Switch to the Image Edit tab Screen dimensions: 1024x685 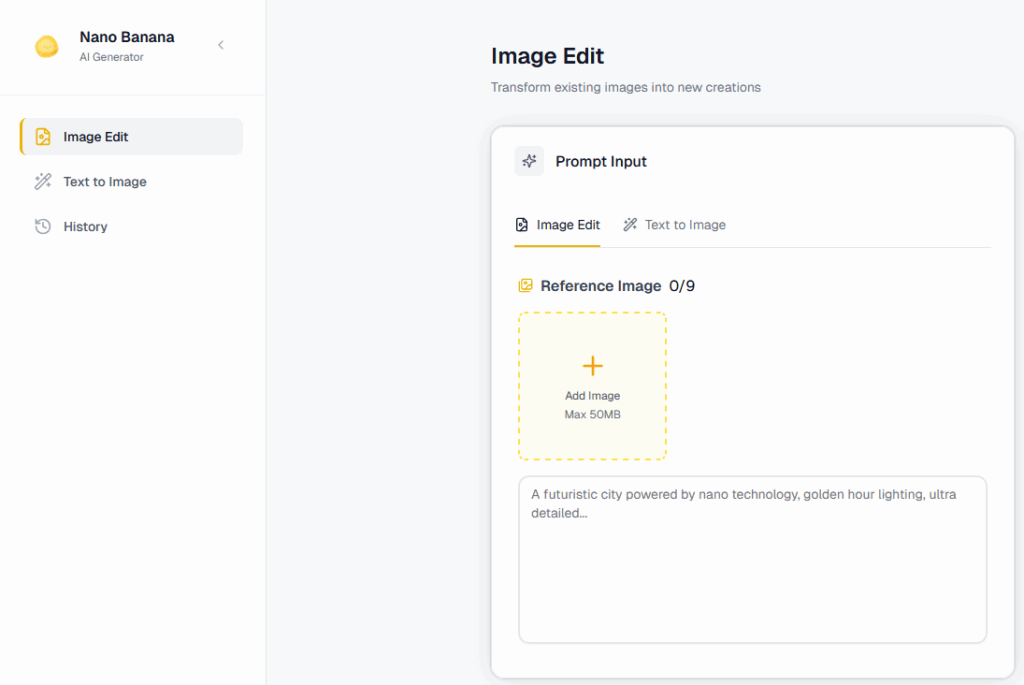558,225
